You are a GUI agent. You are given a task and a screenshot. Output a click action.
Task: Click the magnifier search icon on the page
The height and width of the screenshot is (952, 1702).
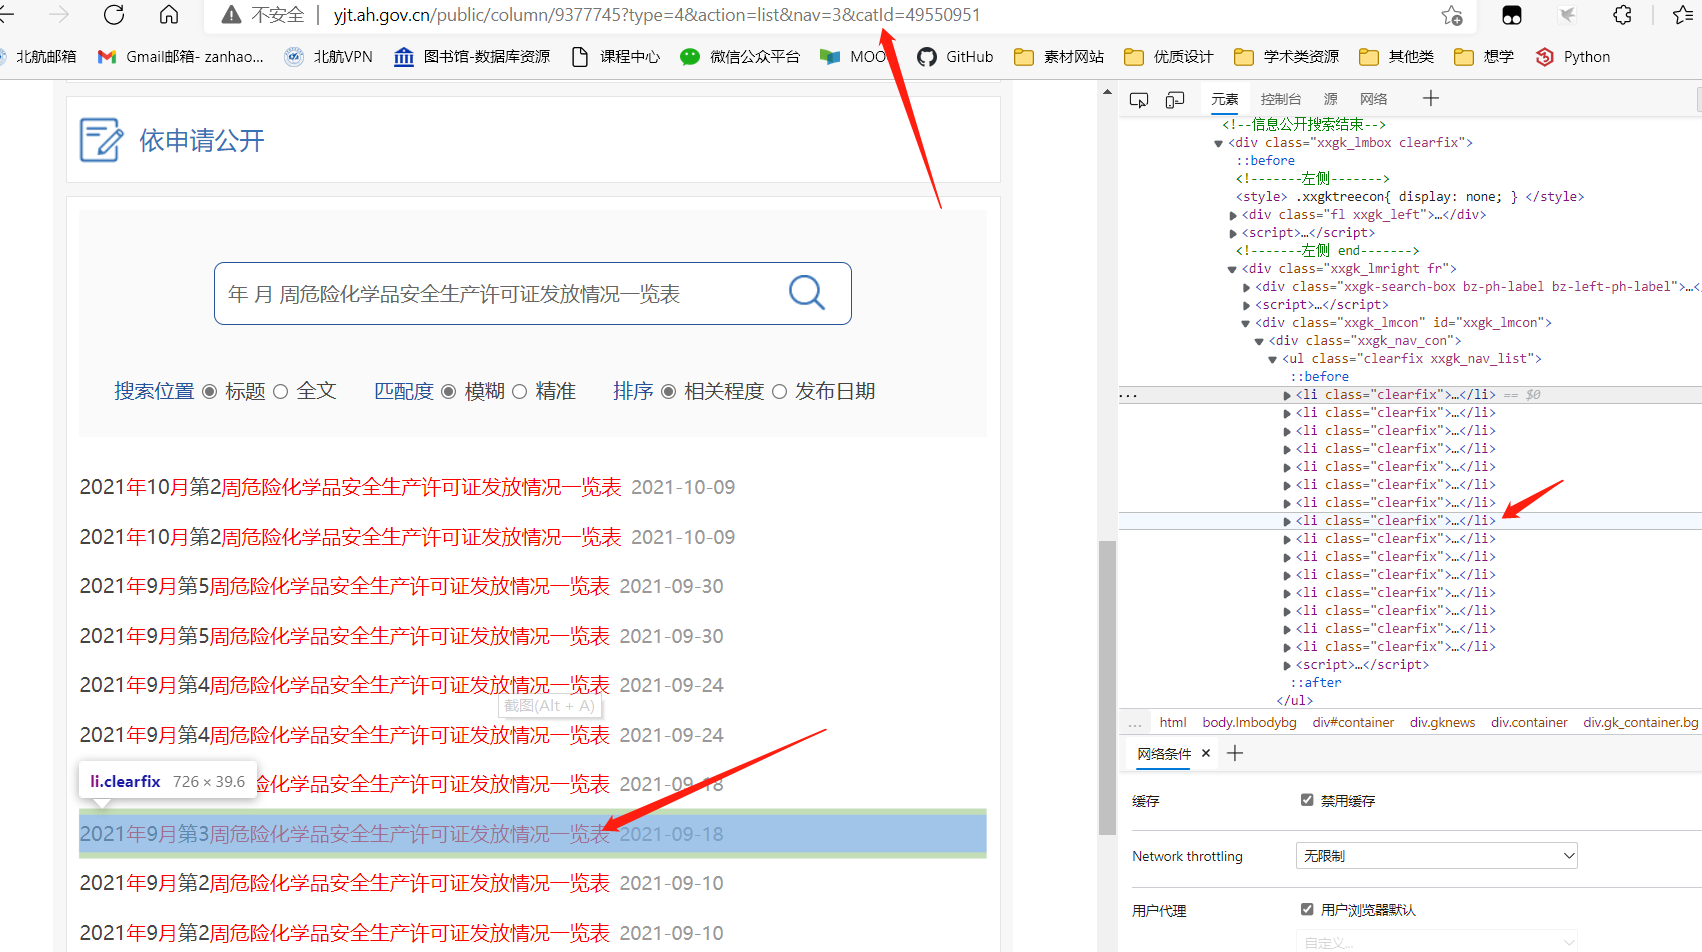tap(806, 293)
